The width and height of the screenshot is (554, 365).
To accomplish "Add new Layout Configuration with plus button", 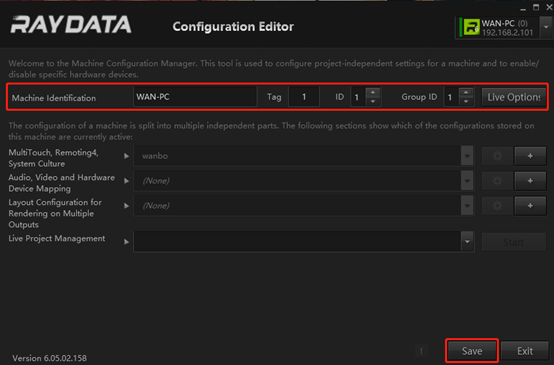I will [530, 206].
